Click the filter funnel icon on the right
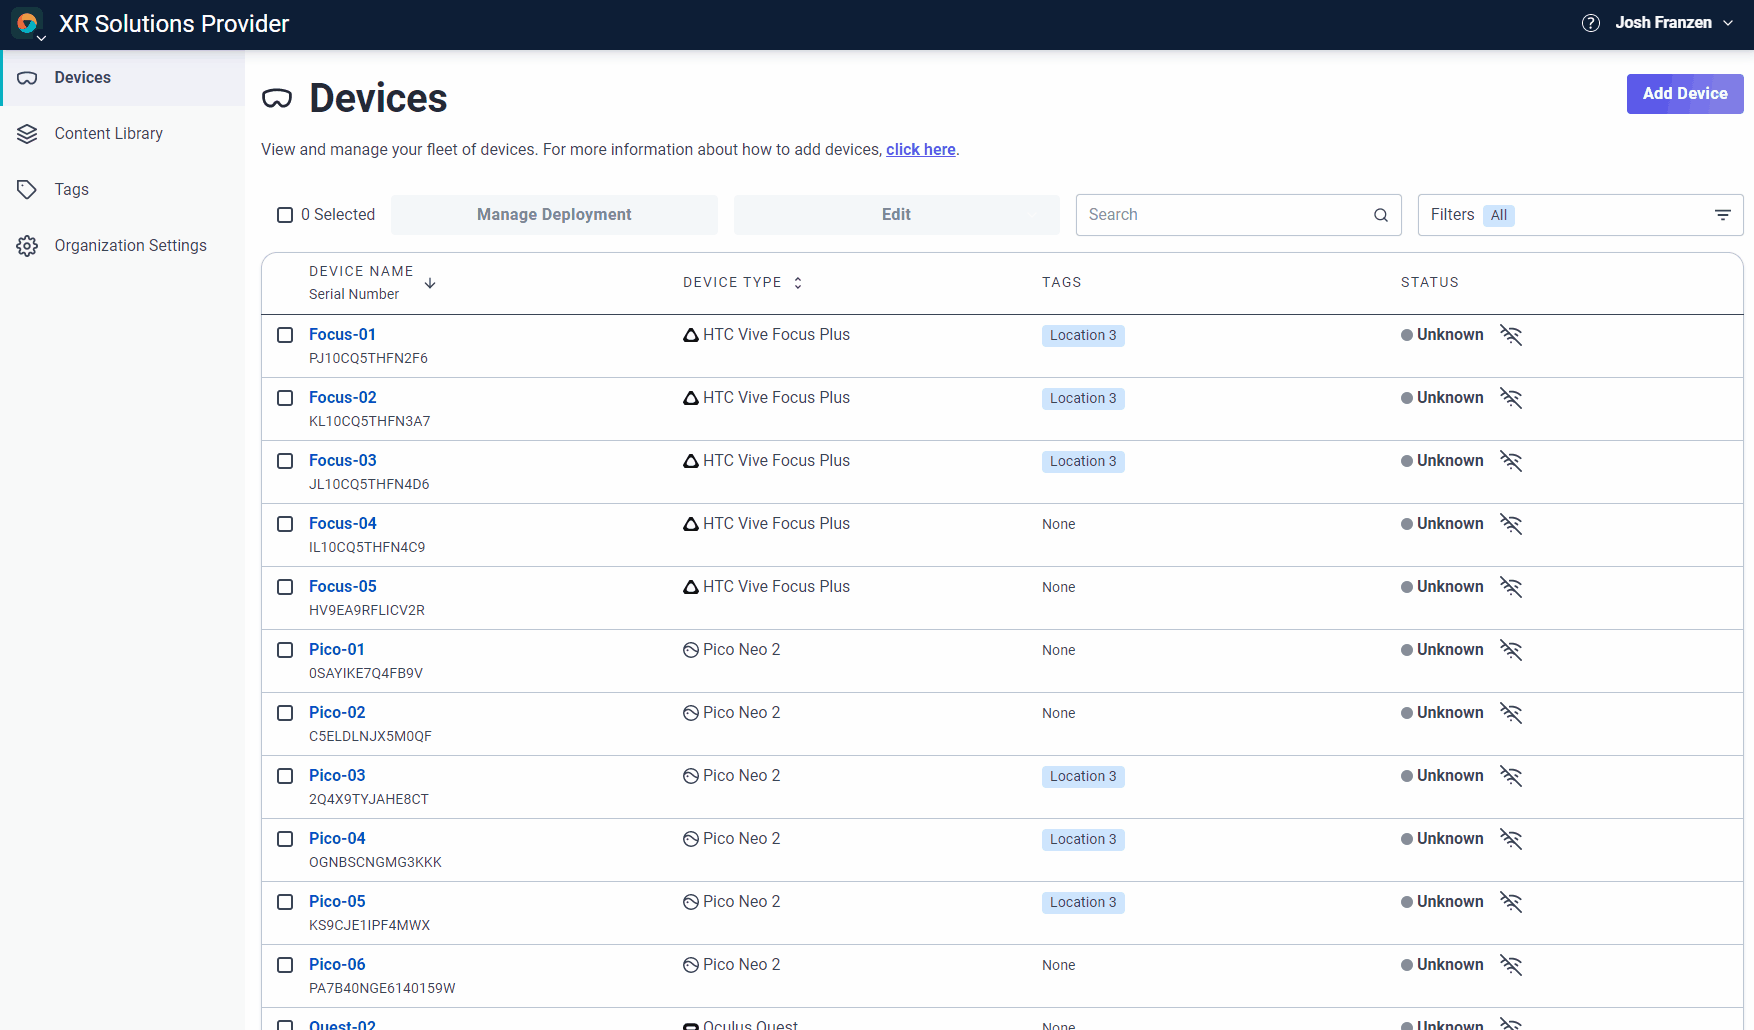Screen dimensions: 1754x1030 coord(1723,214)
